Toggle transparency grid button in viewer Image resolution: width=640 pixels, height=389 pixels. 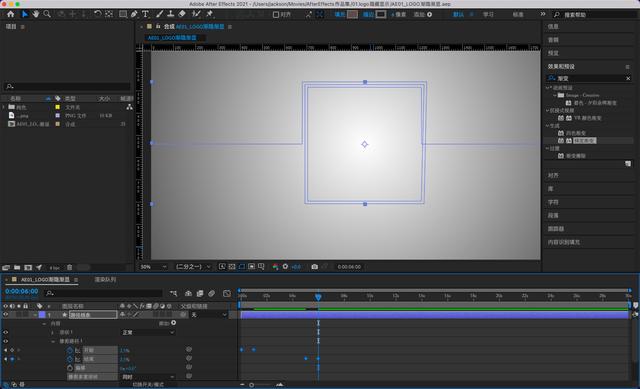(232, 267)
